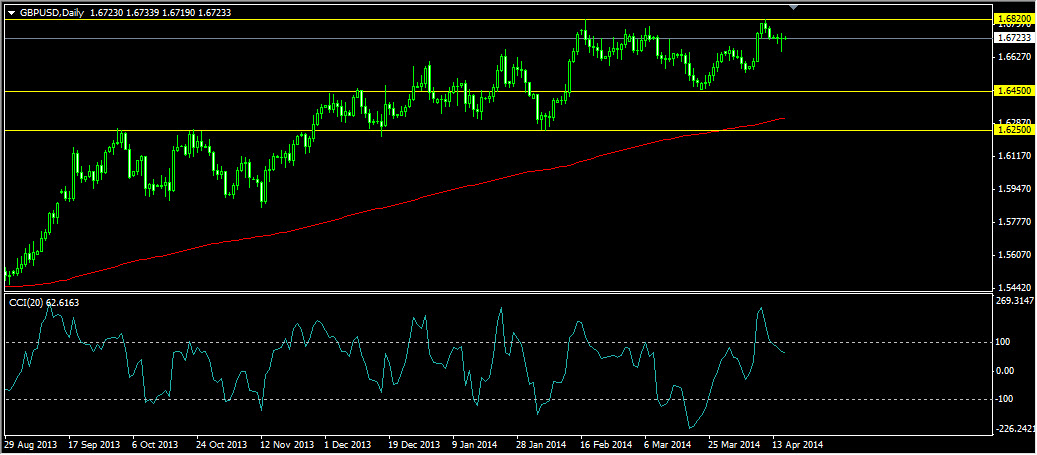This screenshot has width=1037, height=455.
Task: Click the current price label 1.67233 on axis
Action: point(1013,38)
